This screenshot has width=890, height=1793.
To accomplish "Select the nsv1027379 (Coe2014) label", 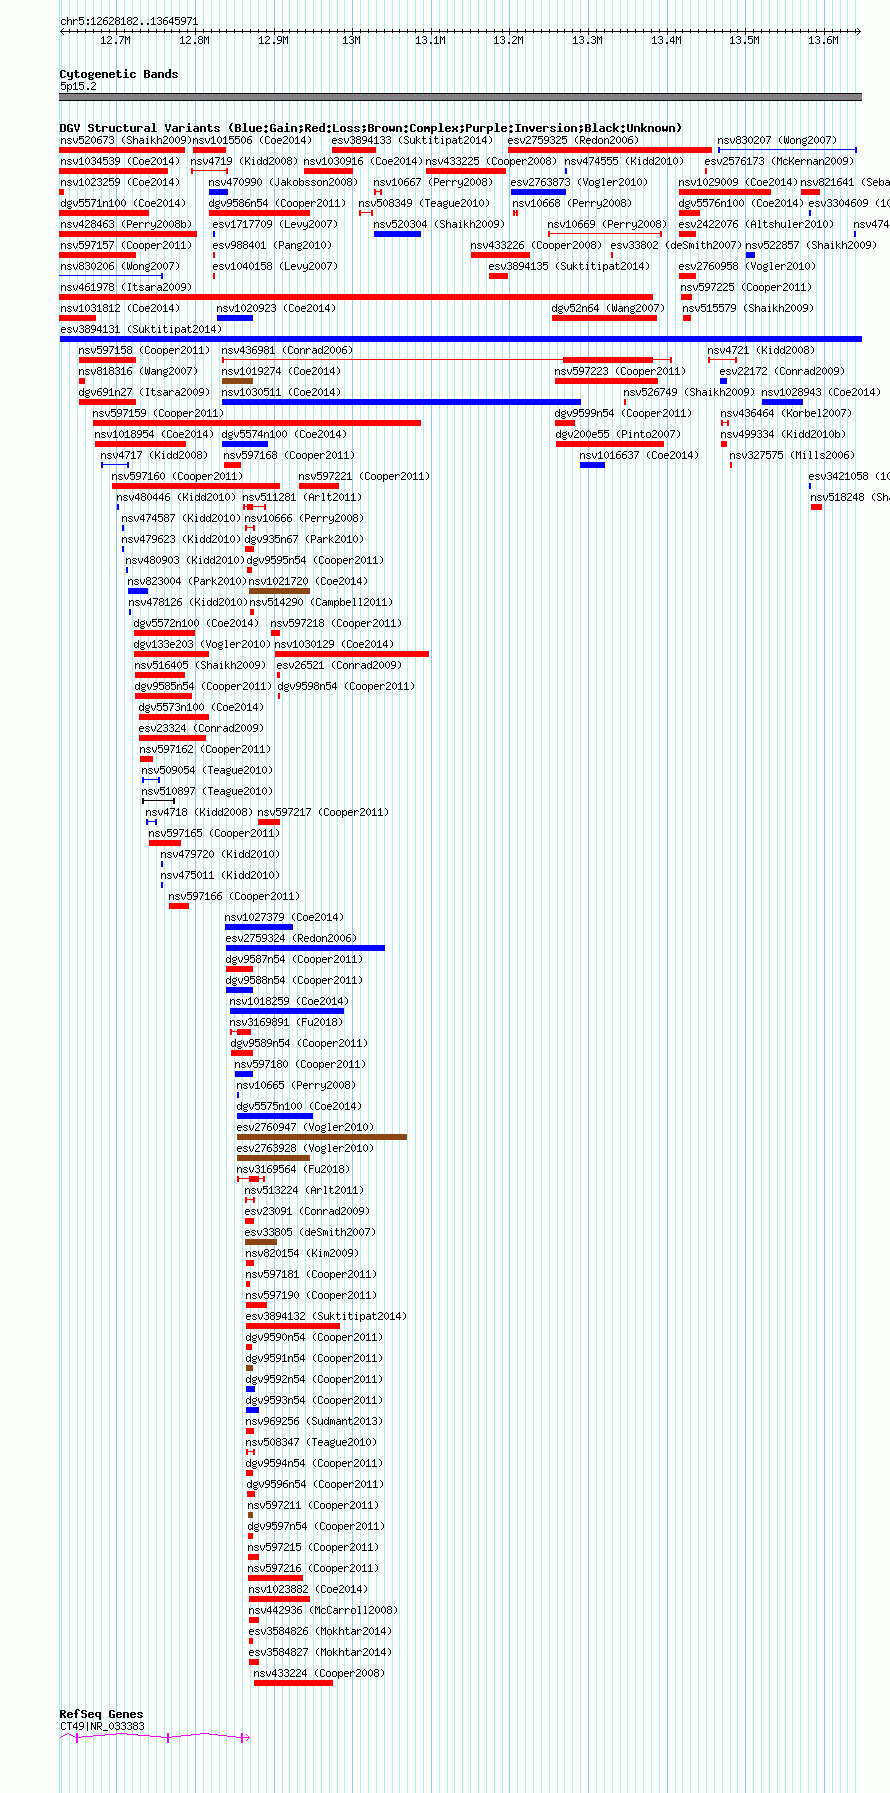I will pyautogui.click(x=284, y=917).
